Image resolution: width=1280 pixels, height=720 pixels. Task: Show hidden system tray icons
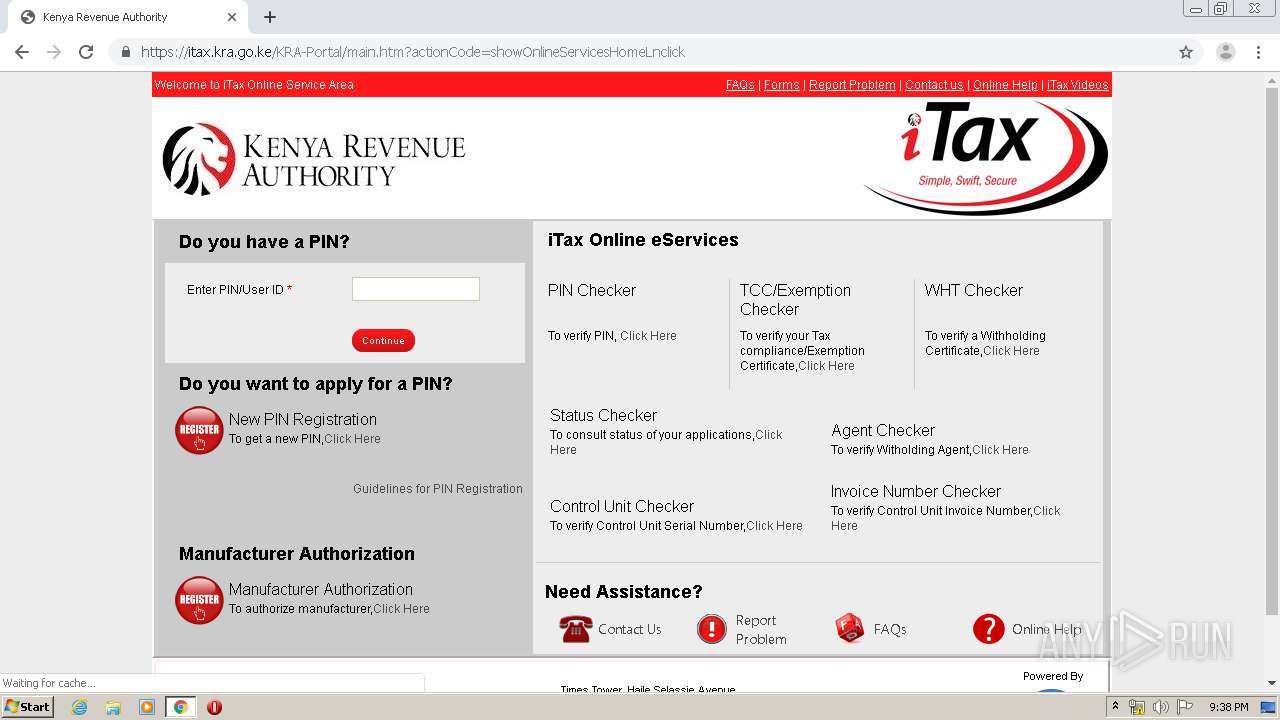(1115, 707)
